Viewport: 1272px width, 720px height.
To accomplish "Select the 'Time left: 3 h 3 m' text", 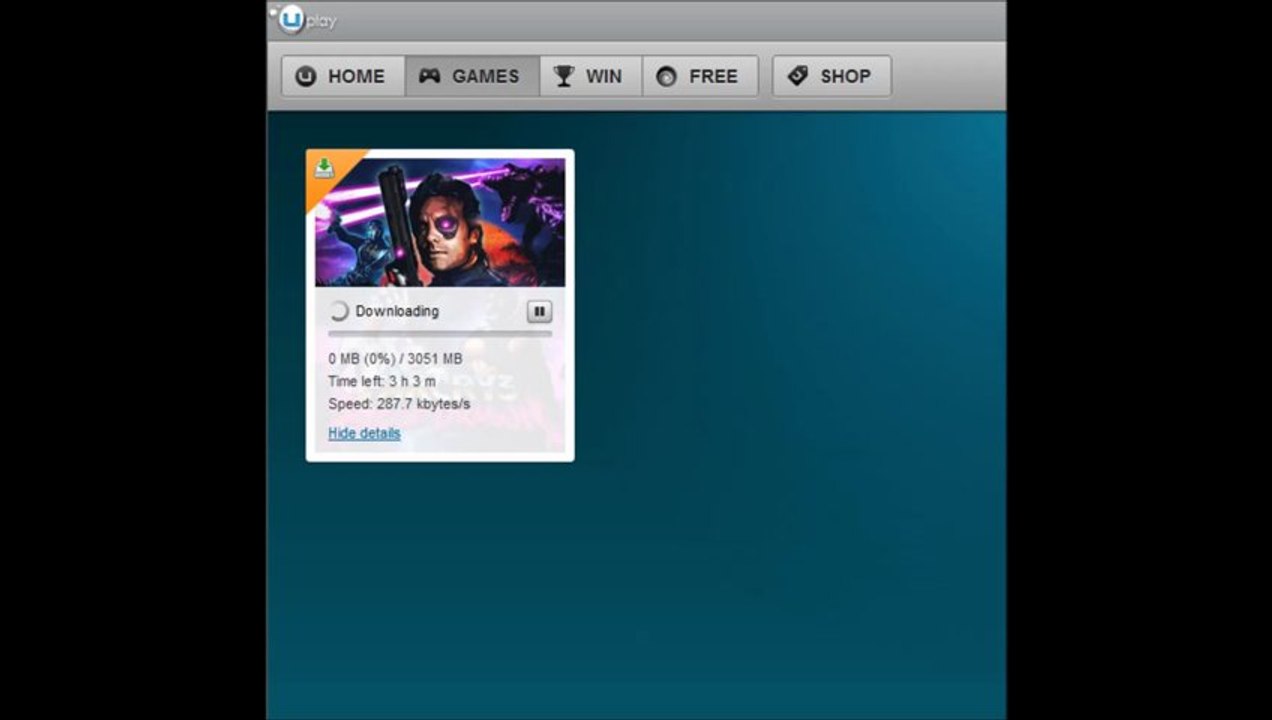I will [382, 381].
